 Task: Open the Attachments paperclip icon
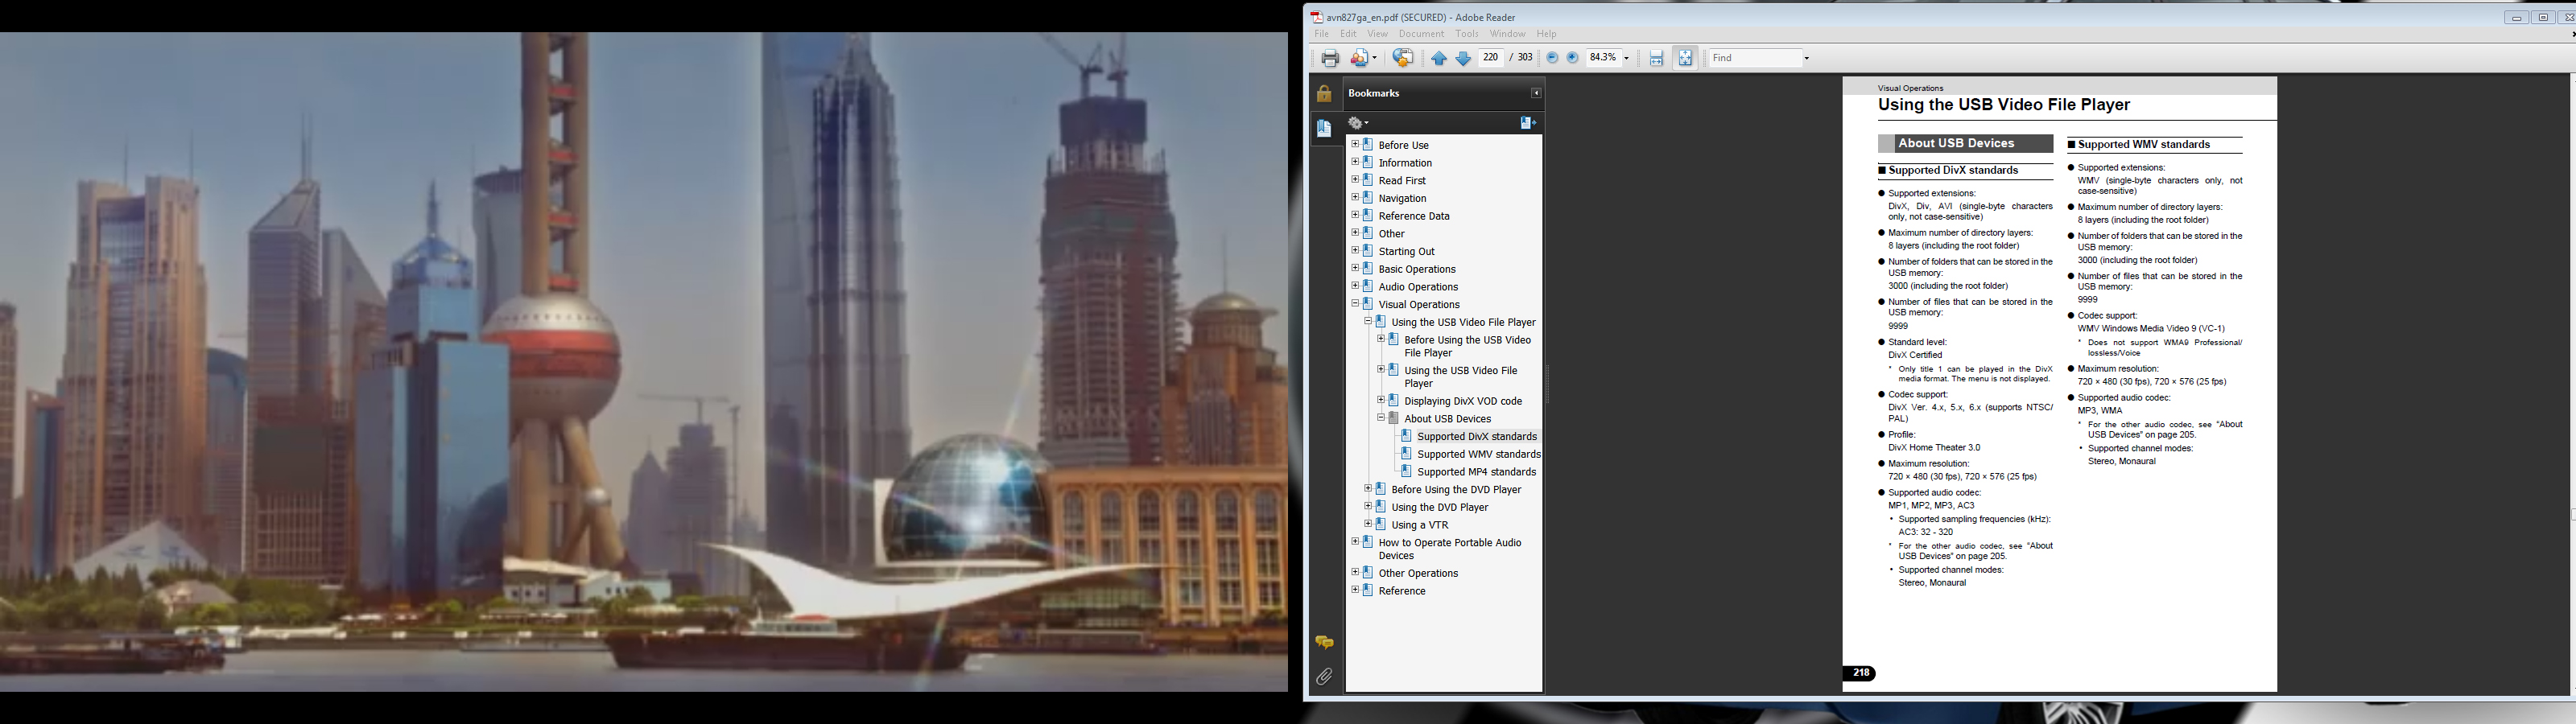point(1324,677)
